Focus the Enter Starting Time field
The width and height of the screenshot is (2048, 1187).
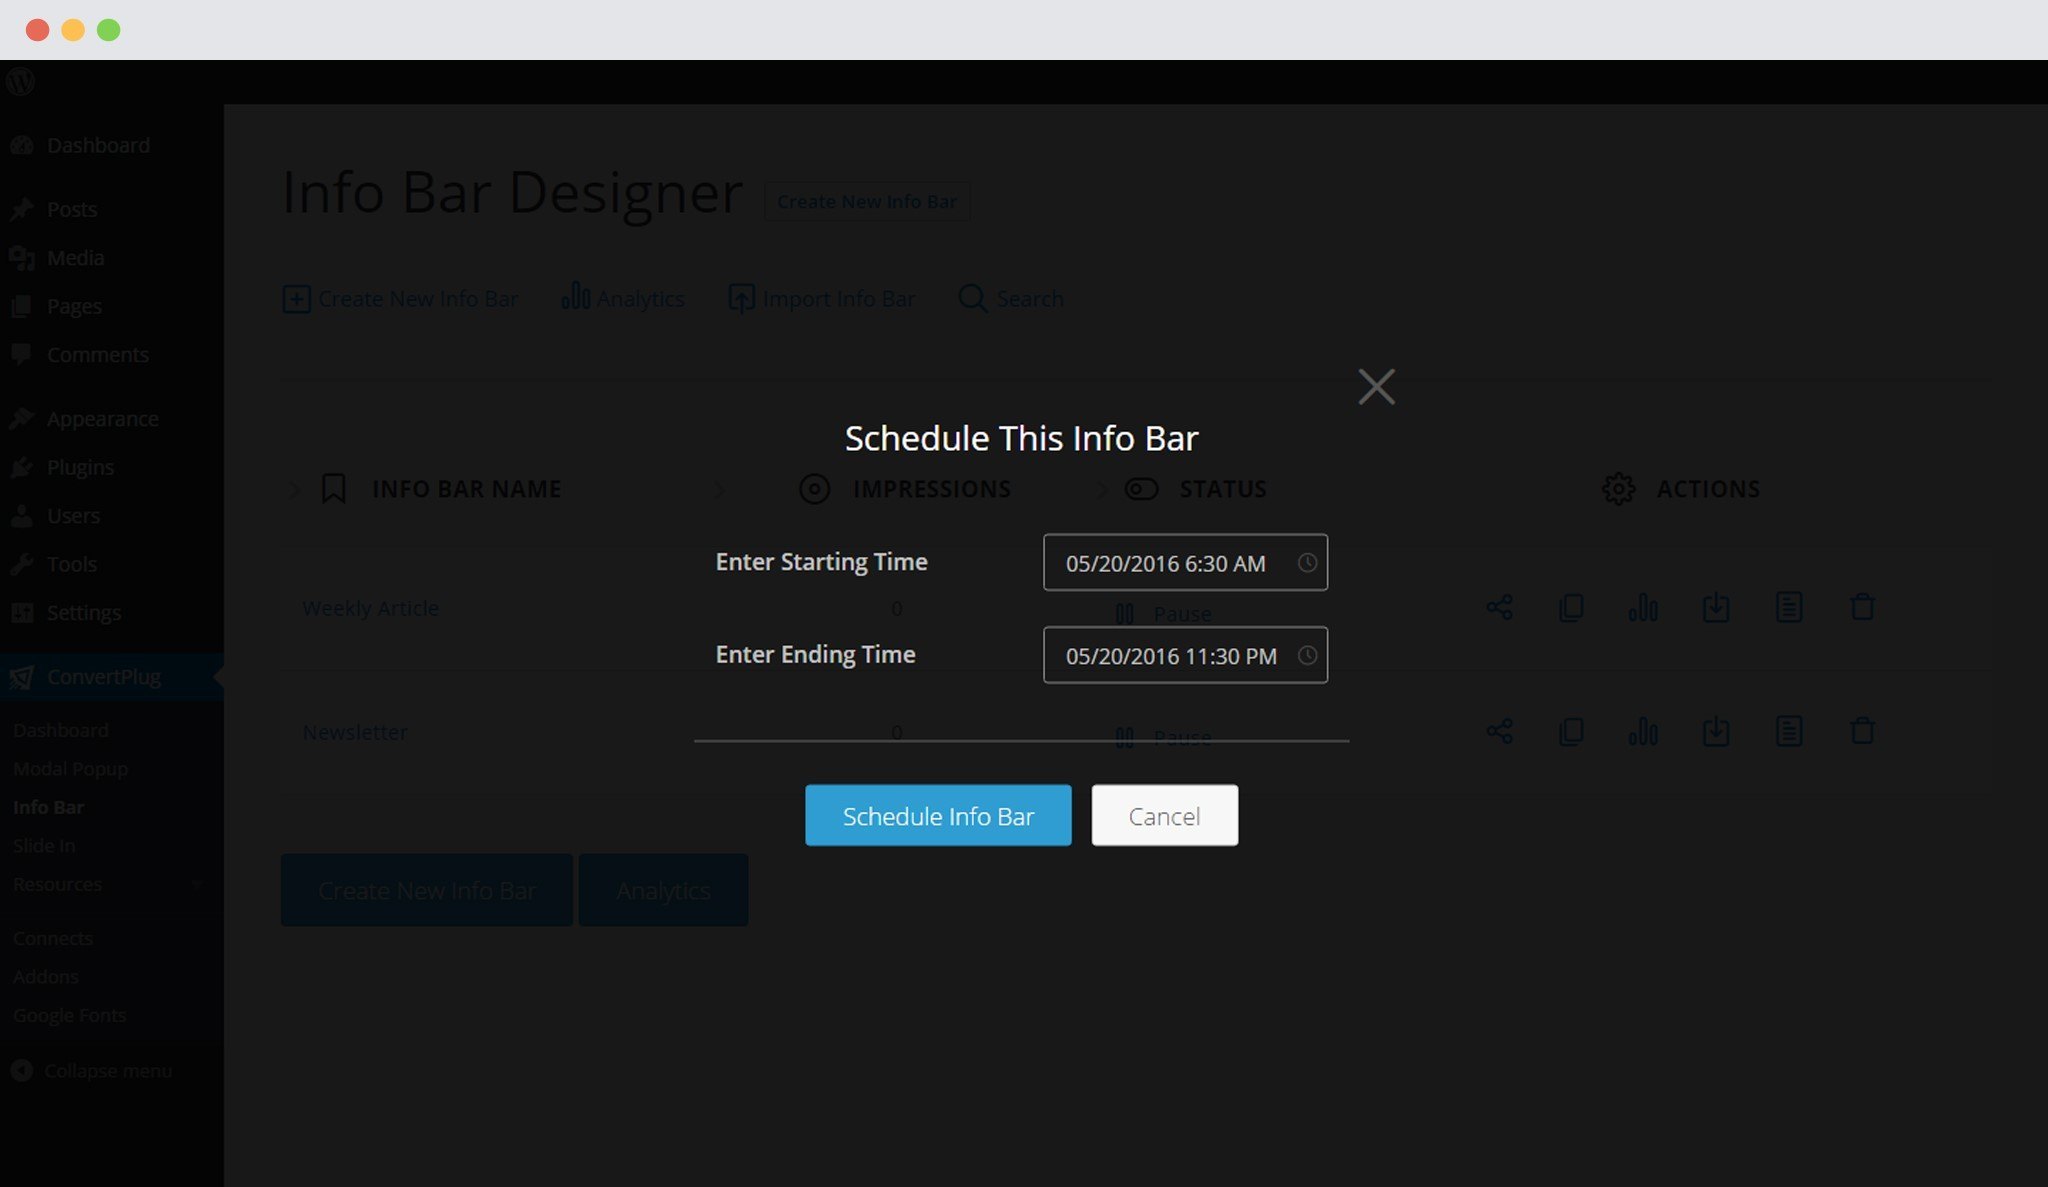click(x=1185, y=562)
